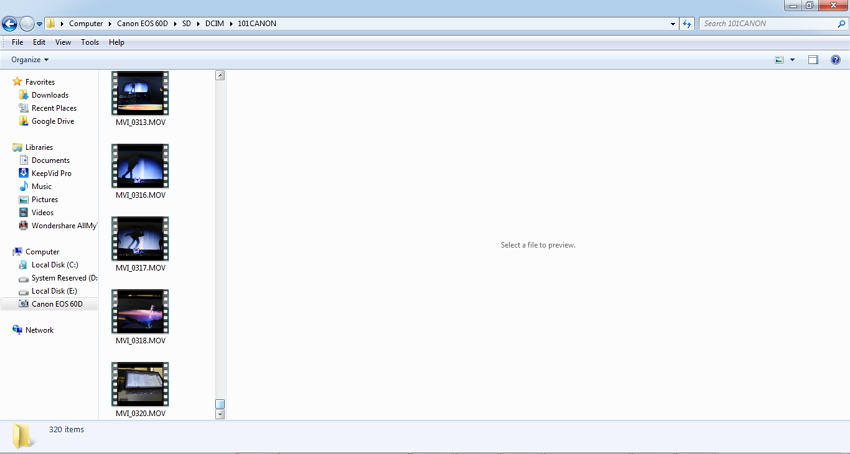Select the MVI_0320.MOV video thumbnail
This screenshot has height=454, width=850.
click(x=140, y=384)
